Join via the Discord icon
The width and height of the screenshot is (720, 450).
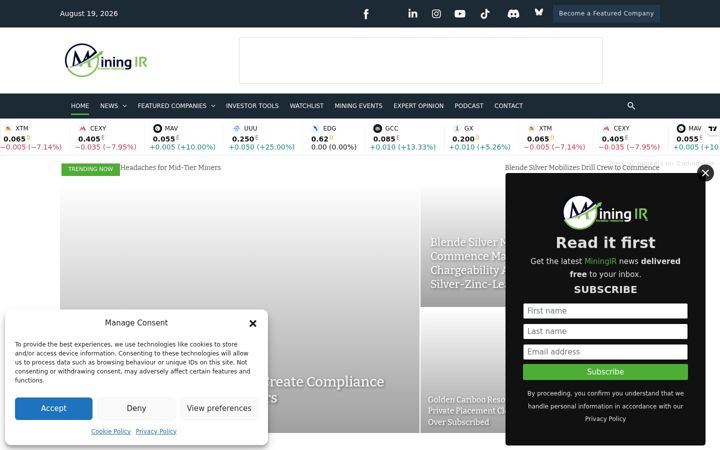pos(513,14)
